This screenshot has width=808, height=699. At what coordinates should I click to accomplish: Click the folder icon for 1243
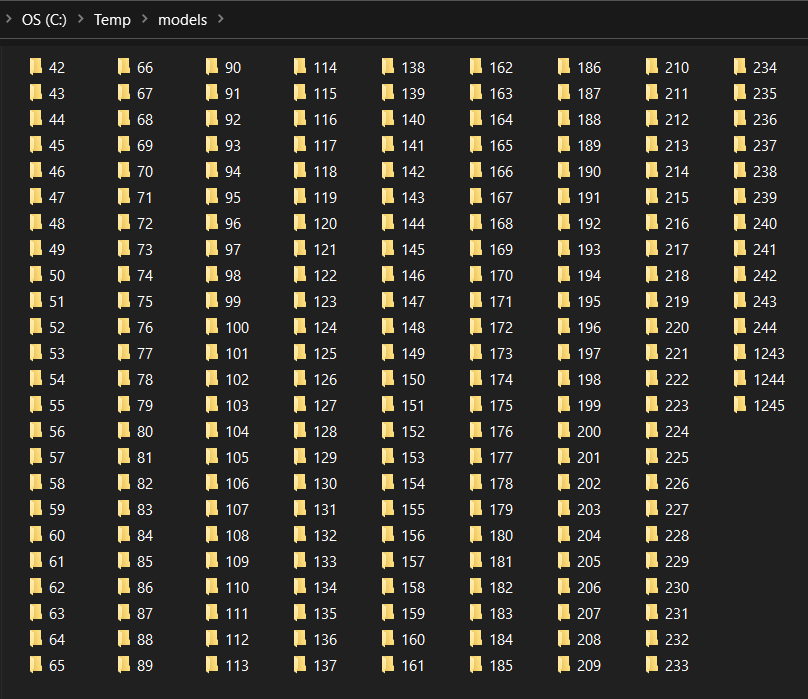[x=740, y=353]
